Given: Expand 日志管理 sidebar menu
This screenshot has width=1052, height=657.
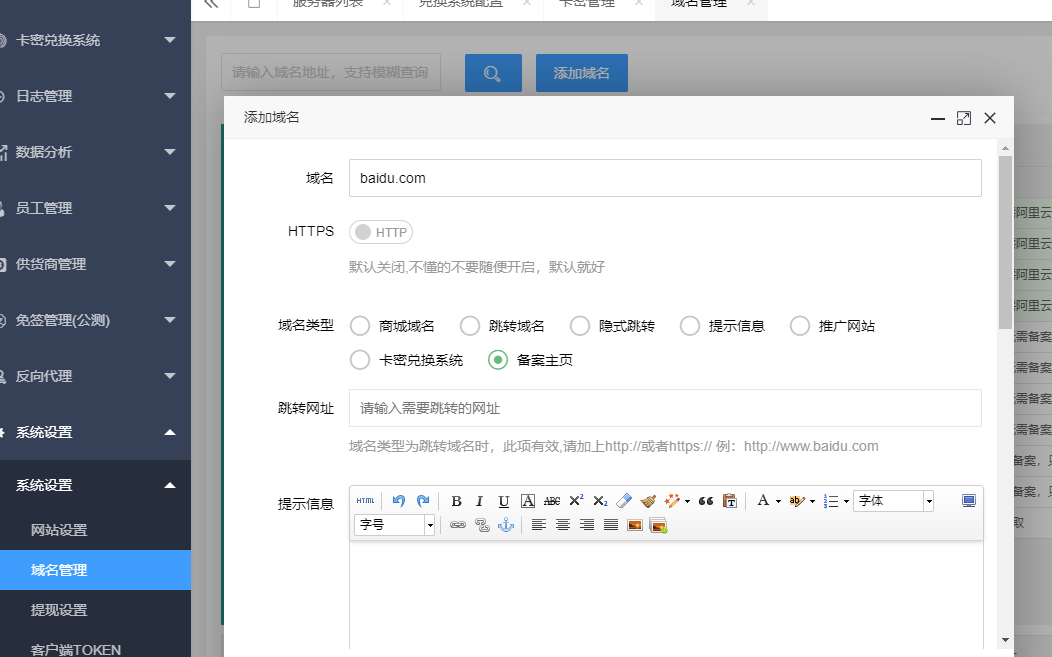Looking at the screenshot, I should [95, 96].
